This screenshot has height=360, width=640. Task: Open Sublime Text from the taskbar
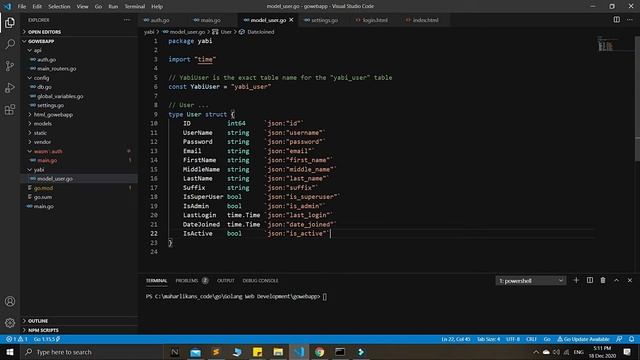[216, 352]
